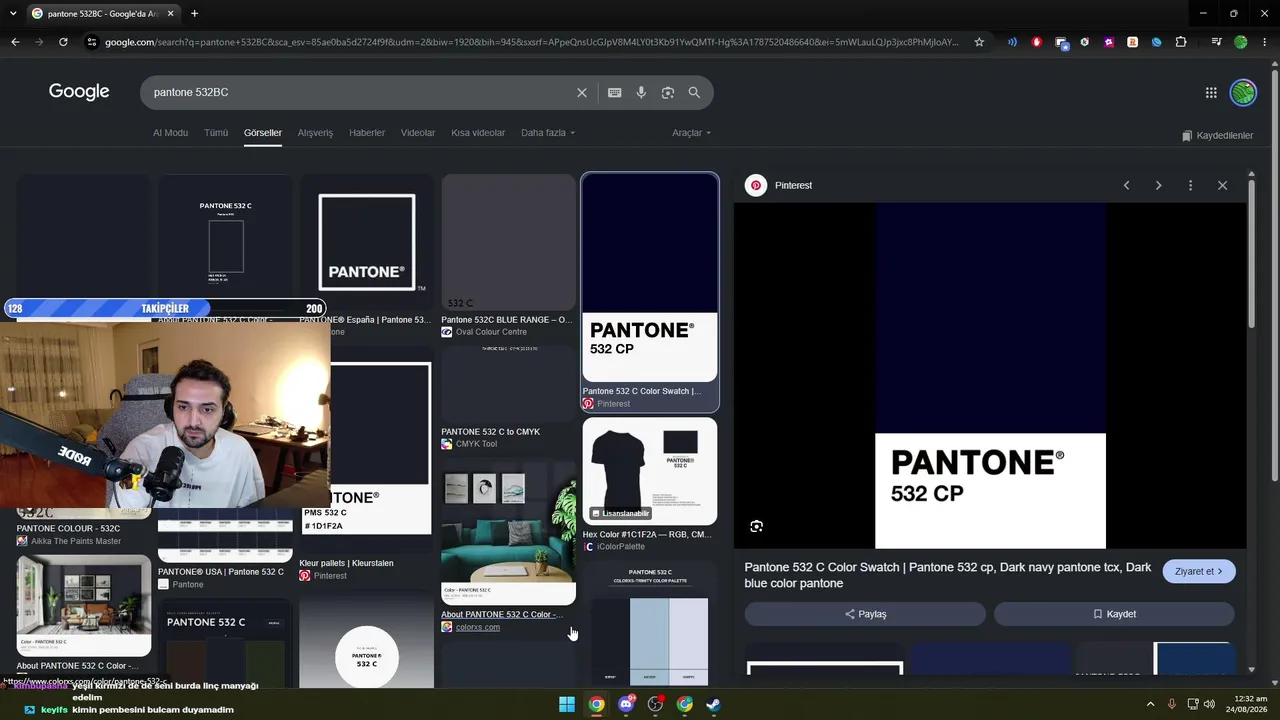Open the media controls icon in toolbar

tap(1216, 42)
